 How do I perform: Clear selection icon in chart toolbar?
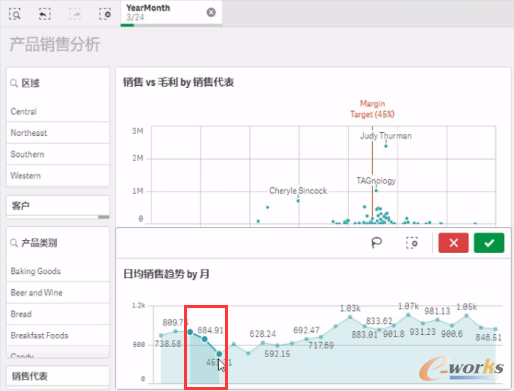[412, 243]
